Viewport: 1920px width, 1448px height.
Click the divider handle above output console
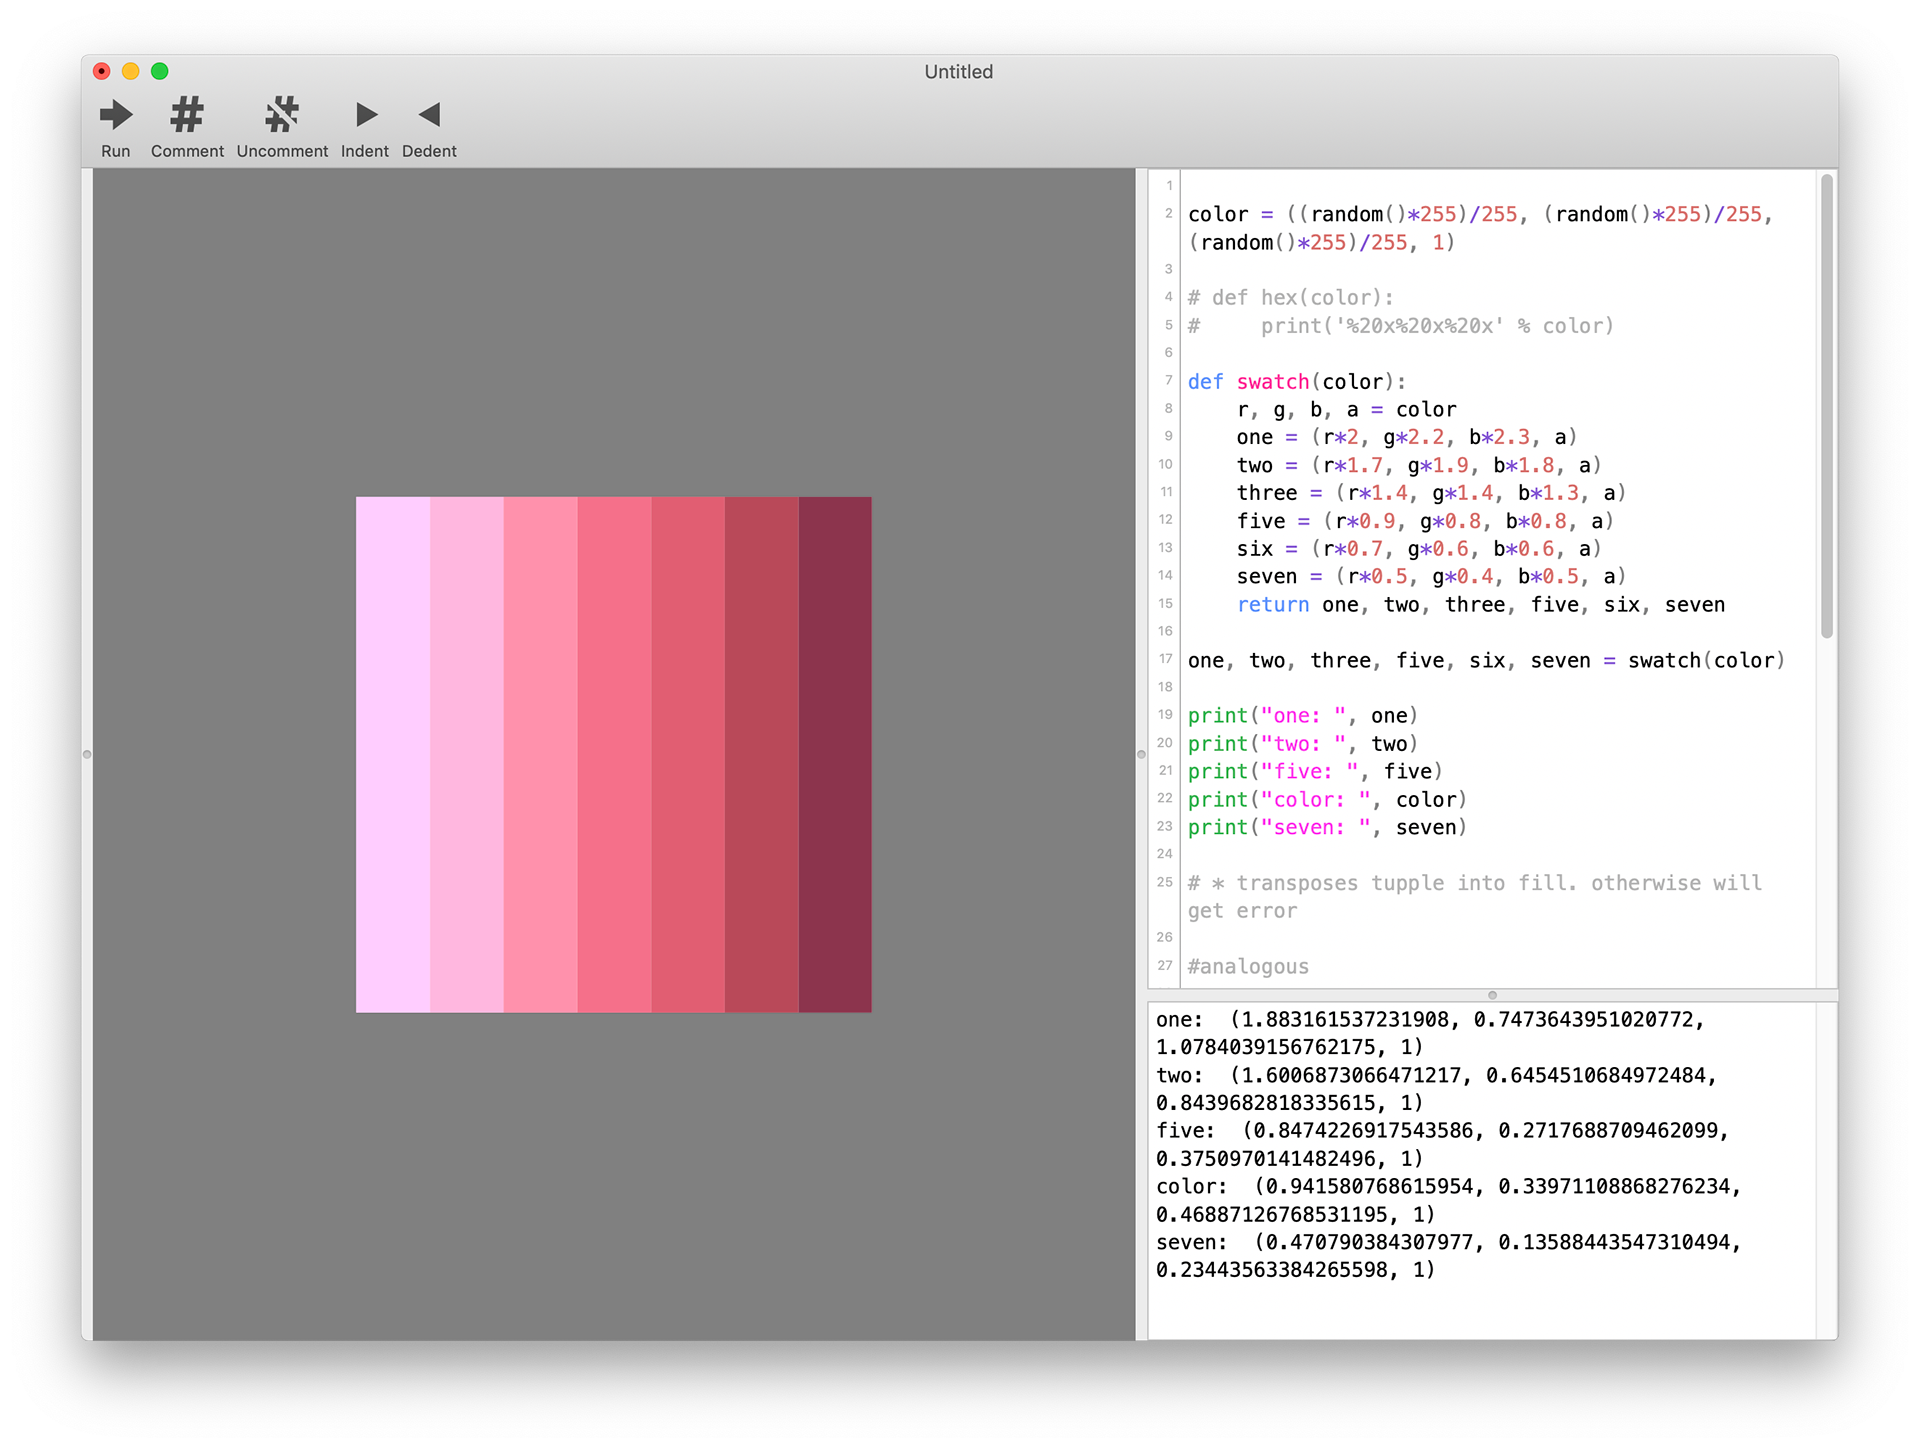coord(1492,995)
